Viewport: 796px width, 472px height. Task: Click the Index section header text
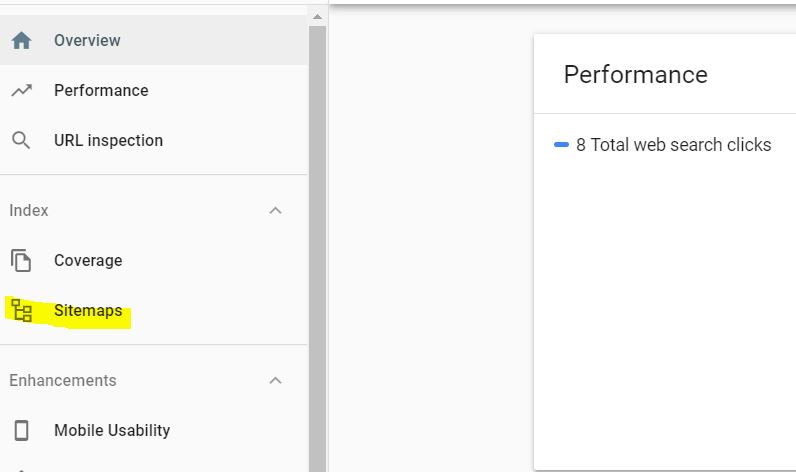click(29, 211)
